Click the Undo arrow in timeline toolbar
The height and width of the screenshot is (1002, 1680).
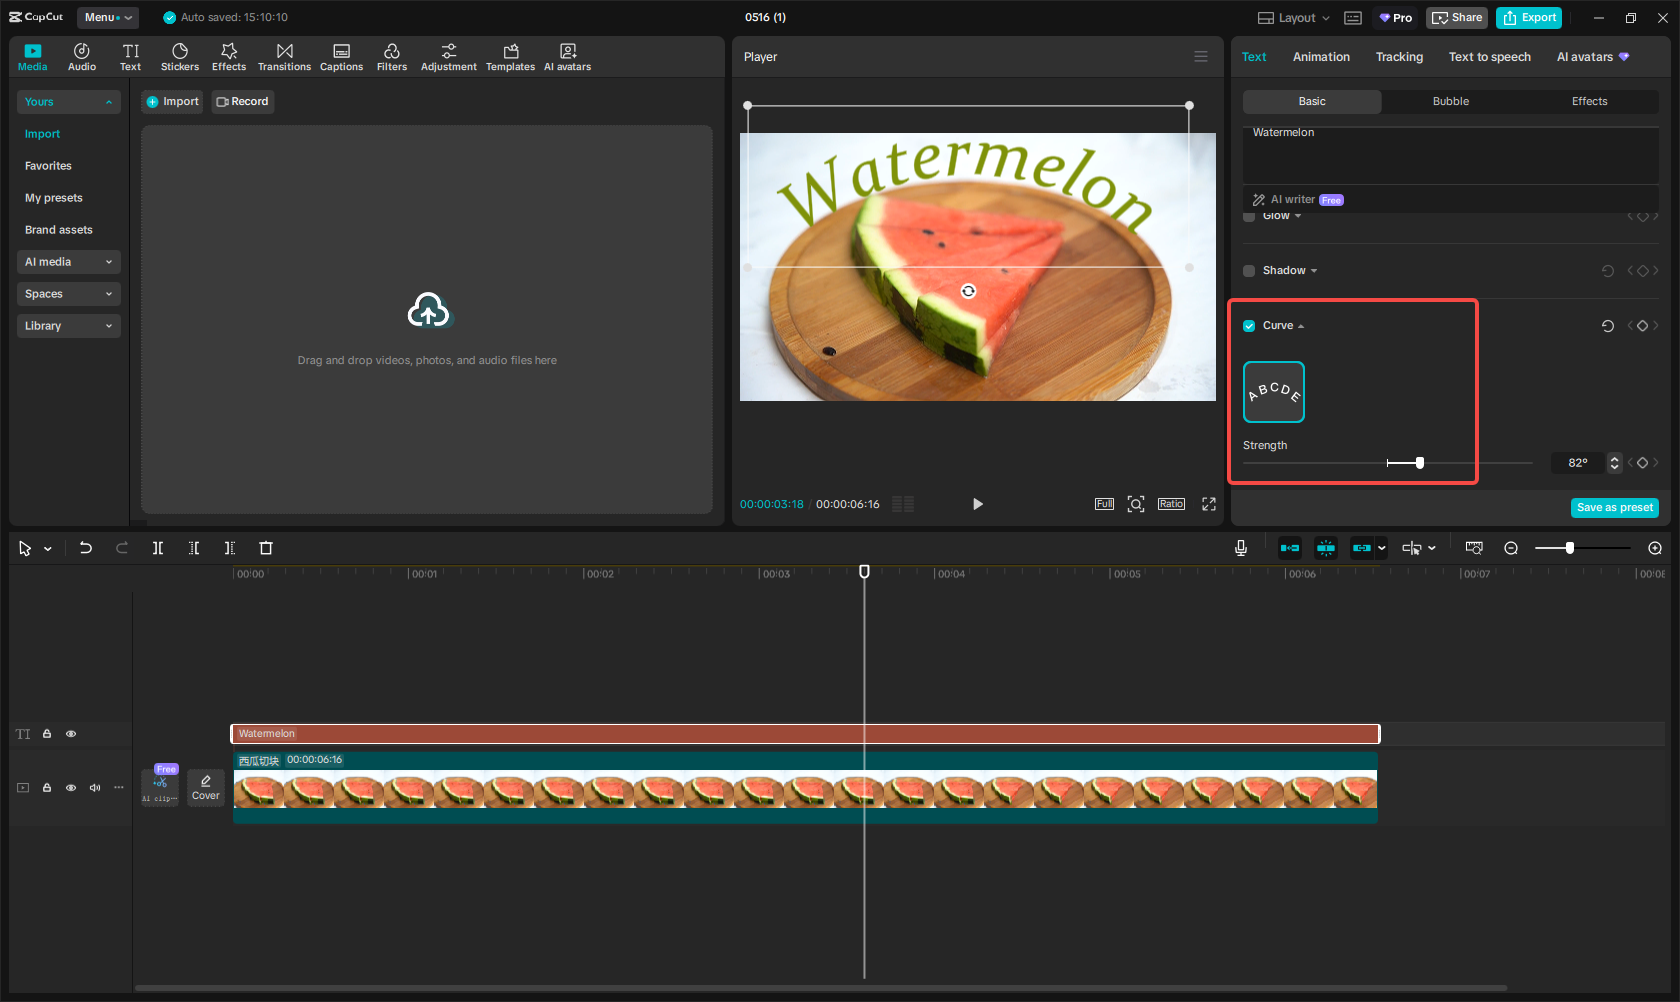click(86, 548)
